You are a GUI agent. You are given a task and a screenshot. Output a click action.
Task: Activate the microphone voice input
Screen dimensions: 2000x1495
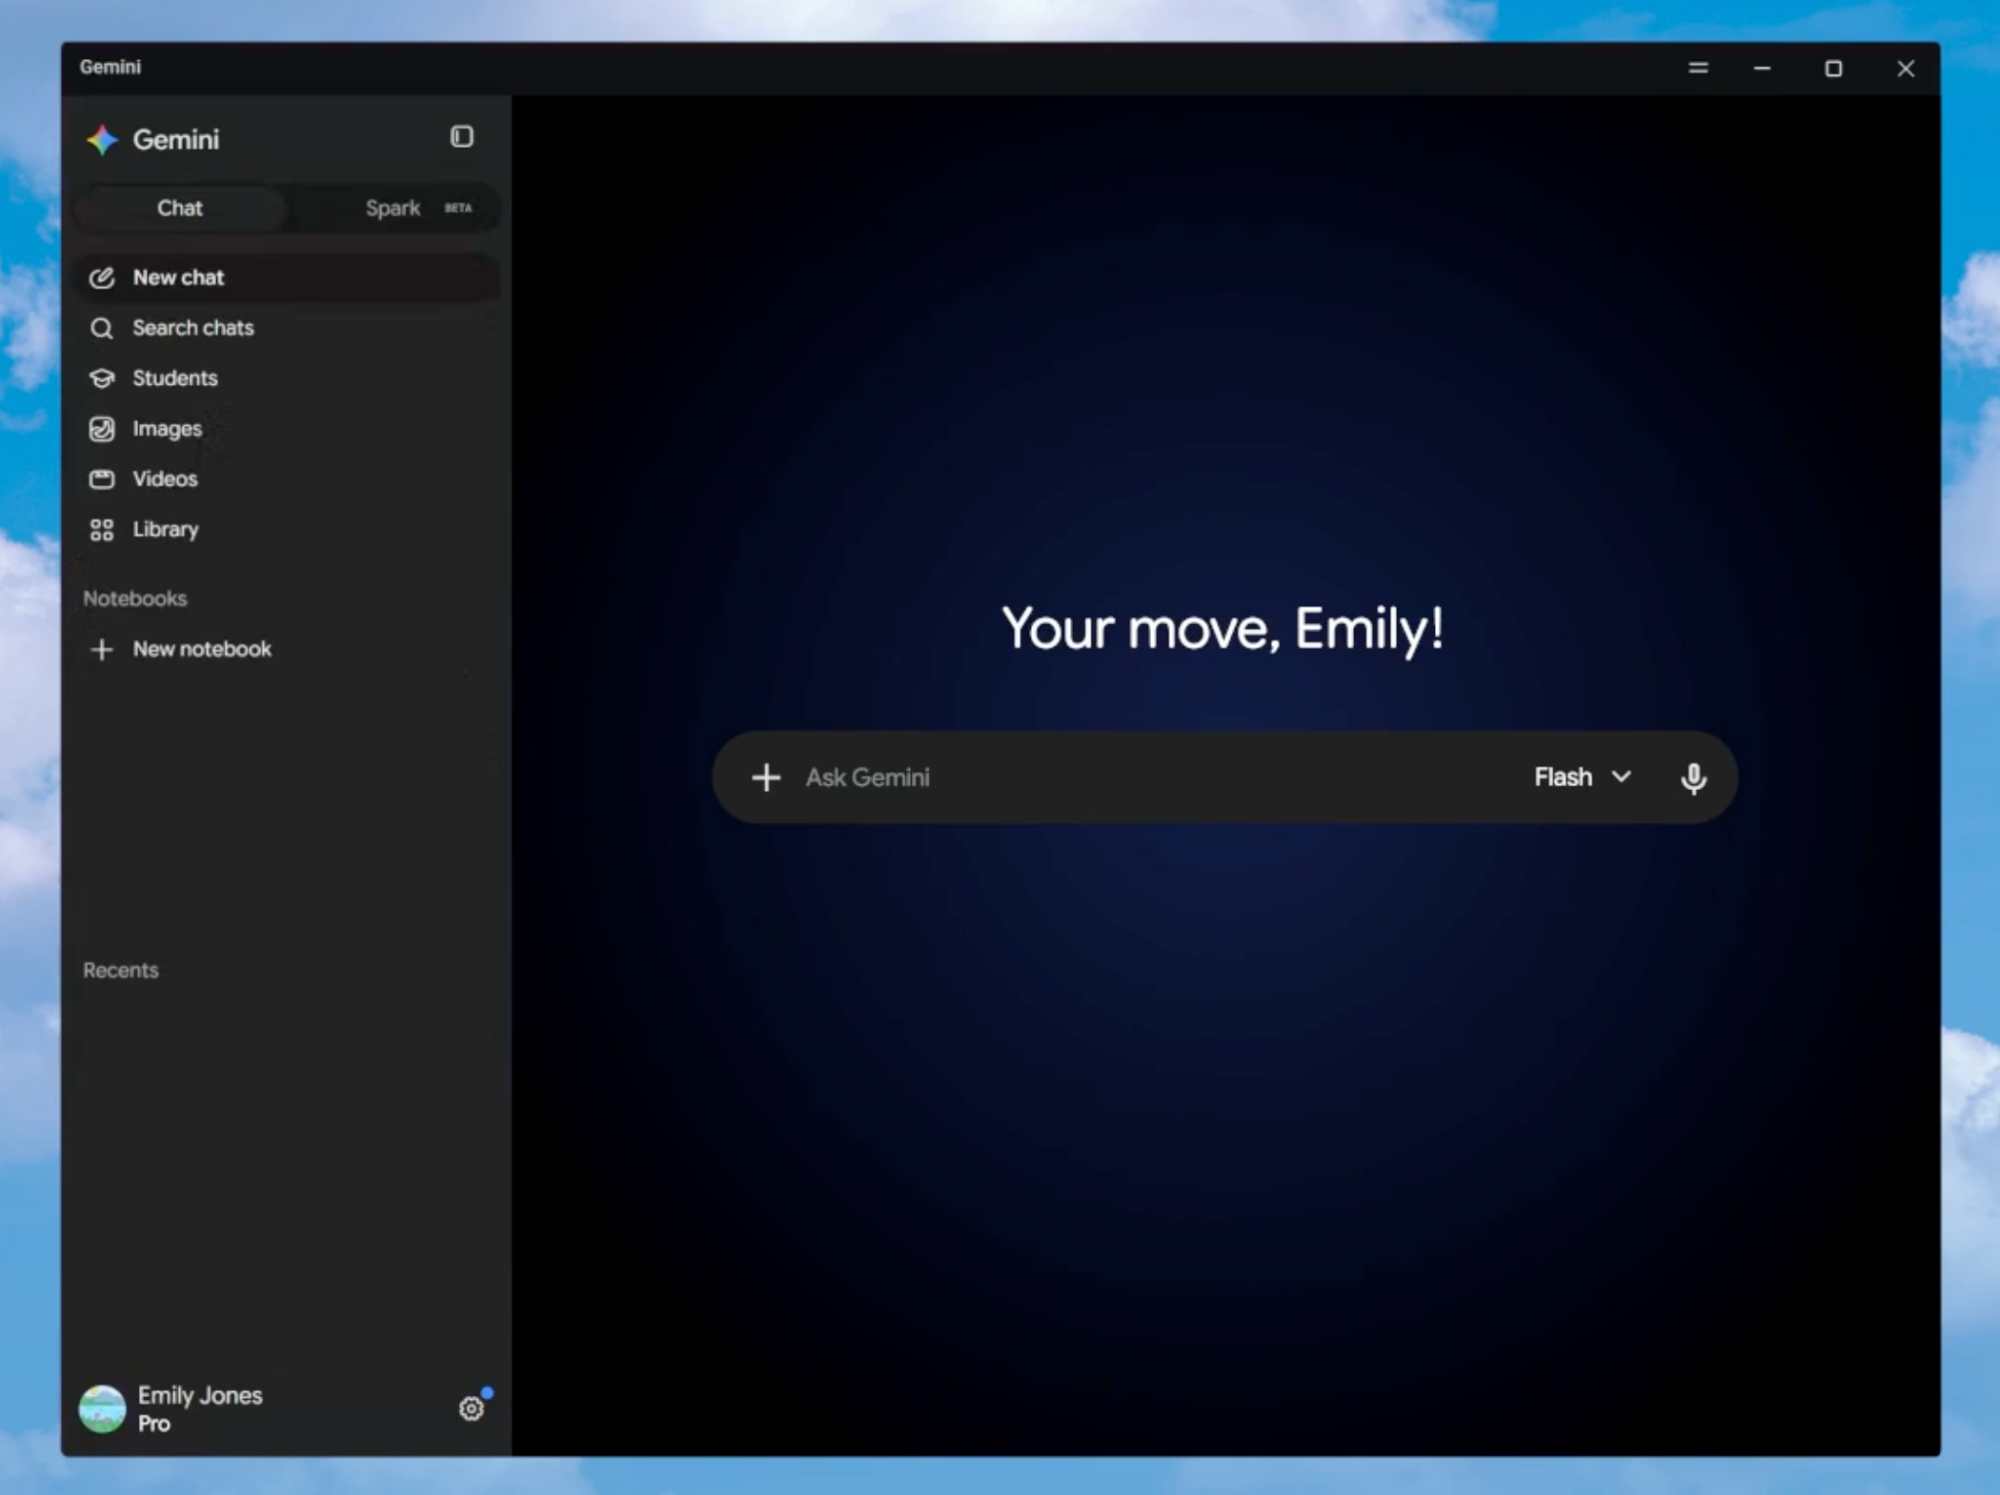[x=1693, y=778]
